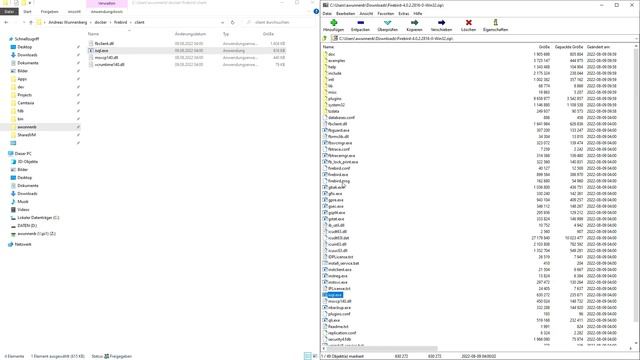Viewport: 640px width, 360px height.
Task: Switch Explorer to details view toggle
Action: pos(308,356)
